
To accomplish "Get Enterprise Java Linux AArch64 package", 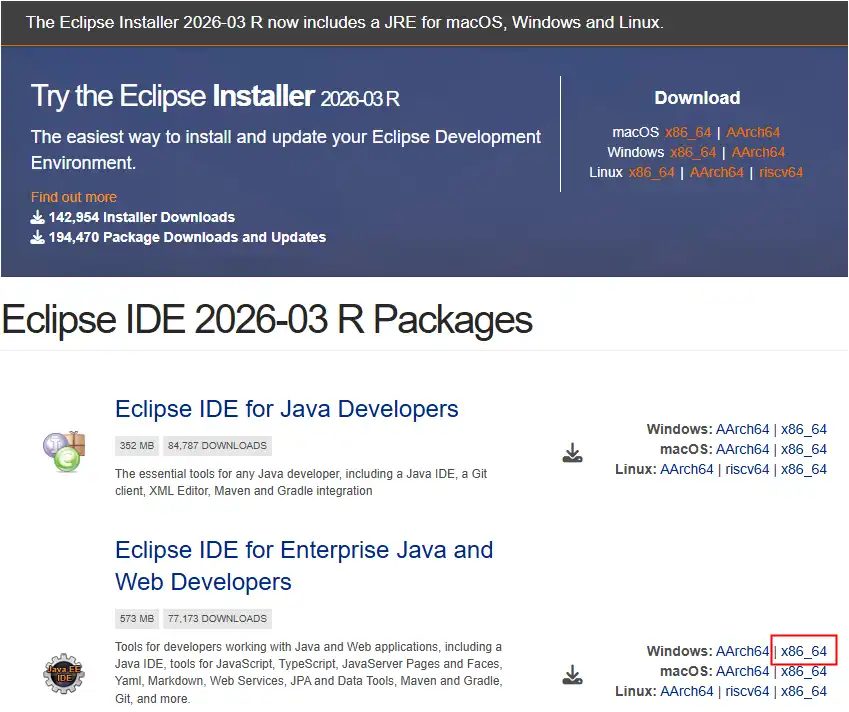I will pos(687,691).
